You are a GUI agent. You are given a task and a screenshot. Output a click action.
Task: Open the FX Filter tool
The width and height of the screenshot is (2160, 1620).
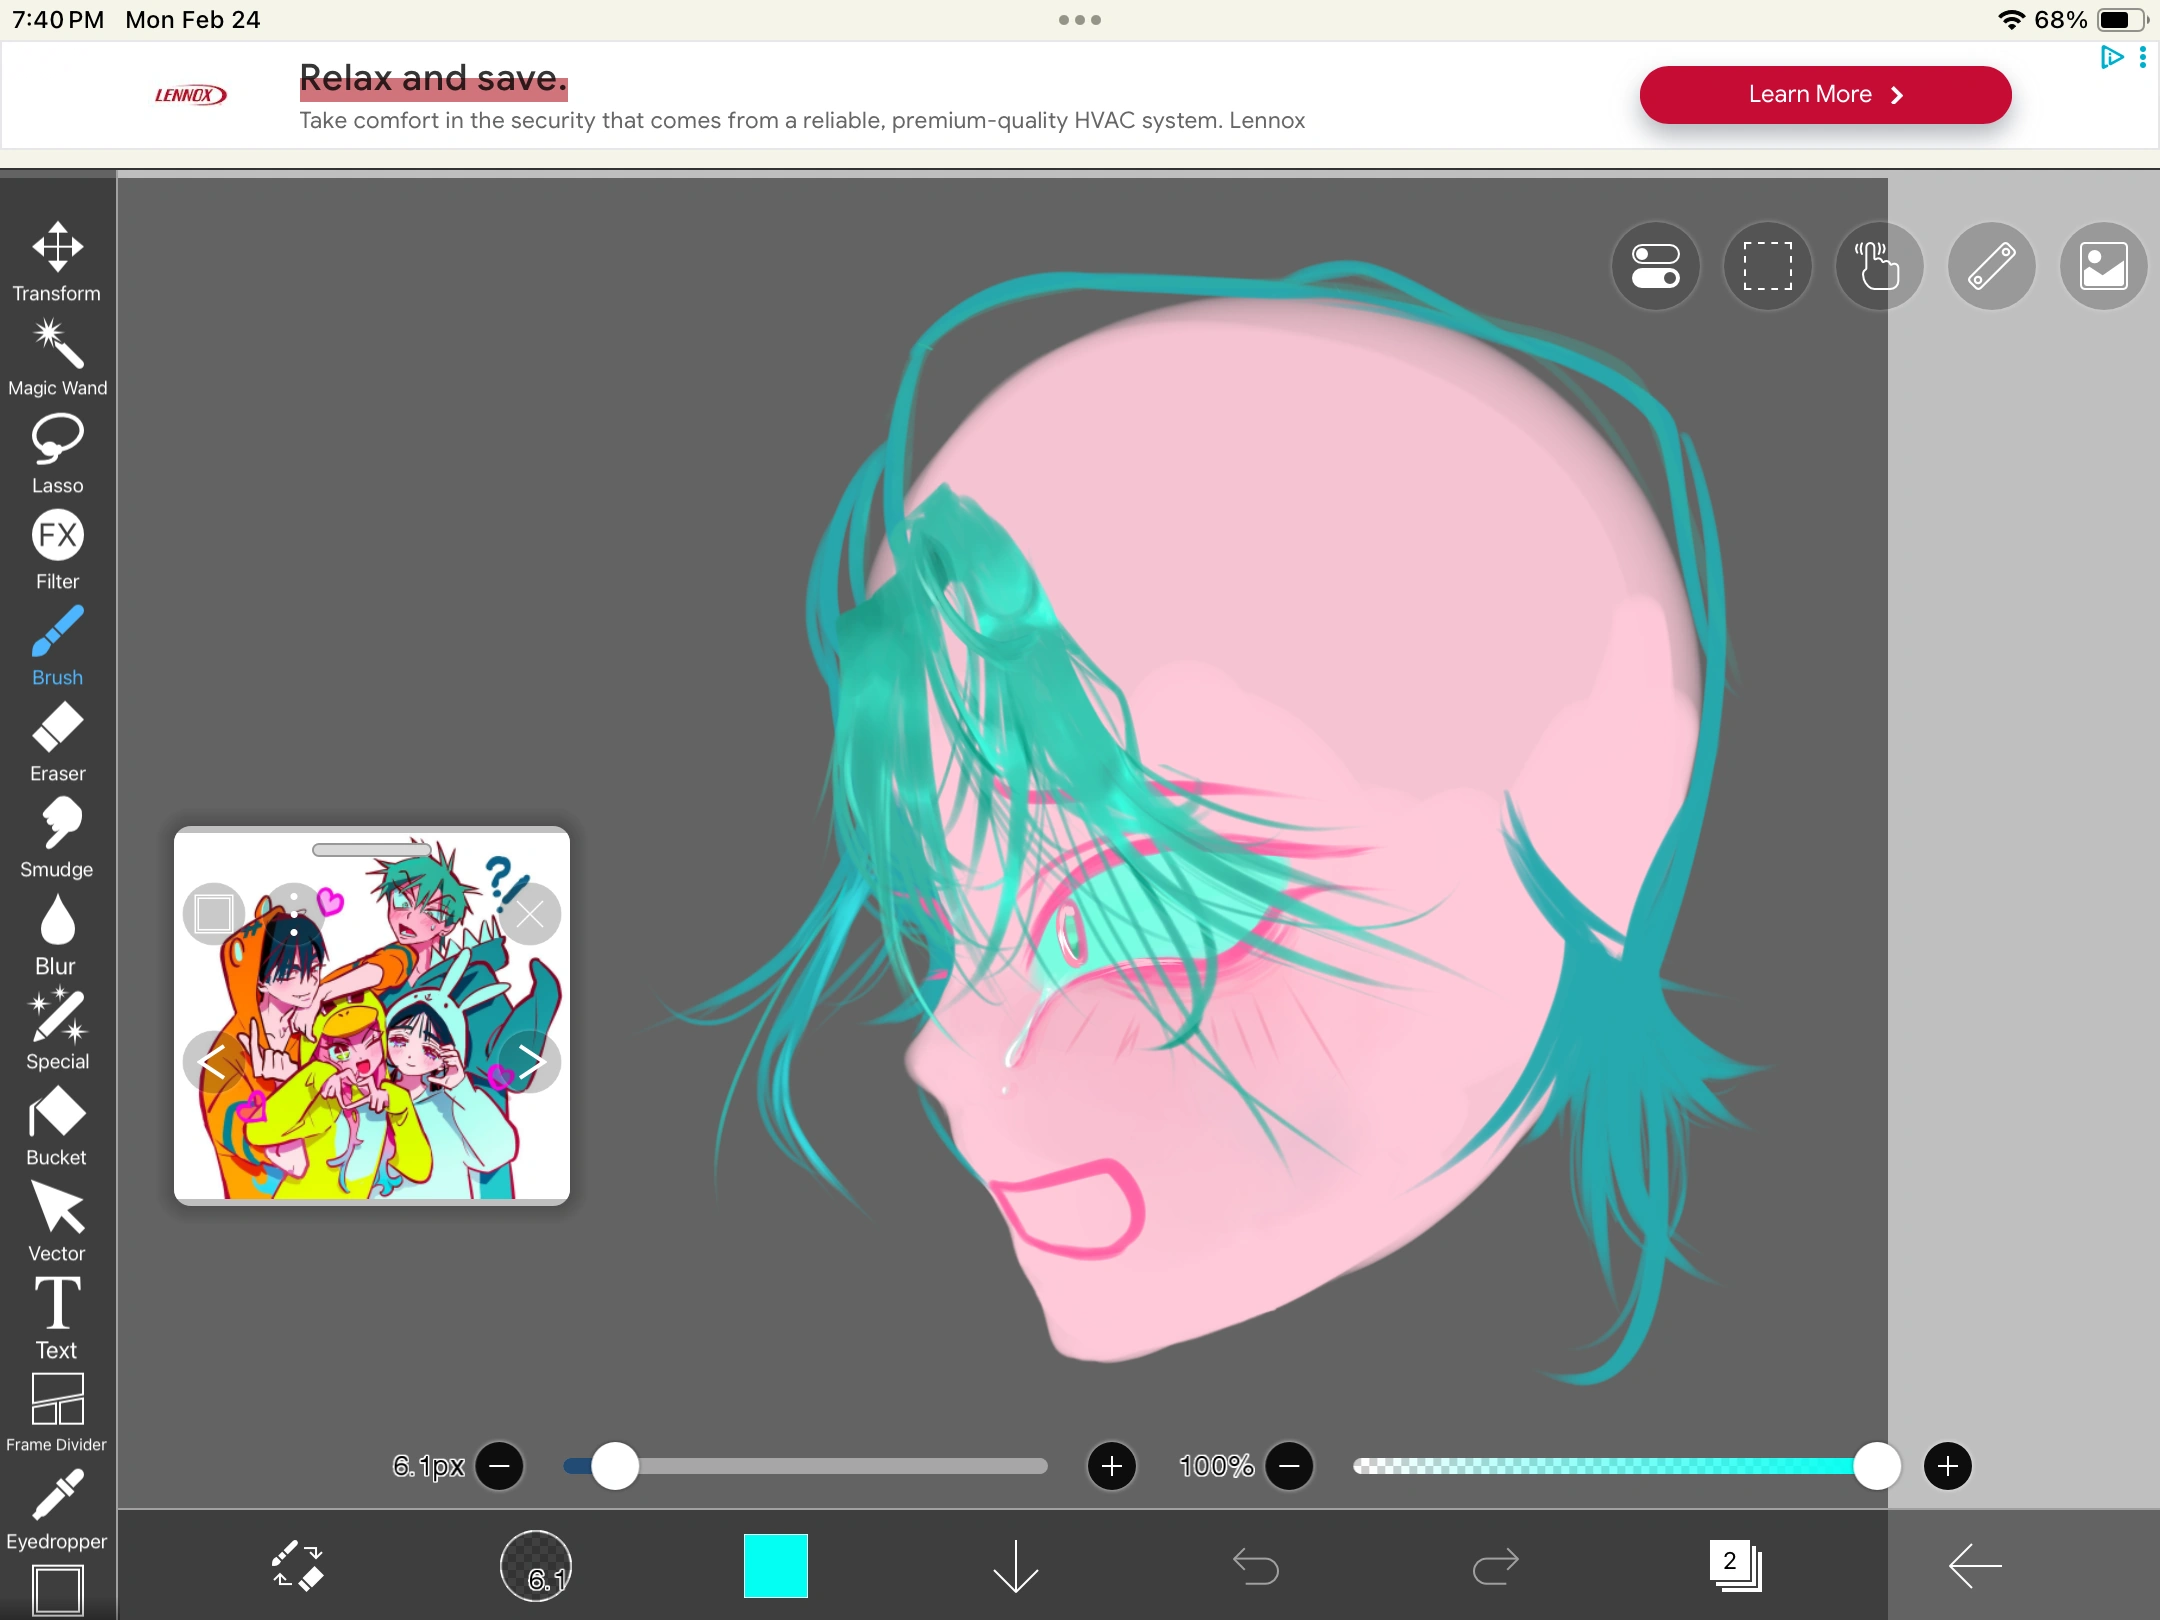coord(57,538)
